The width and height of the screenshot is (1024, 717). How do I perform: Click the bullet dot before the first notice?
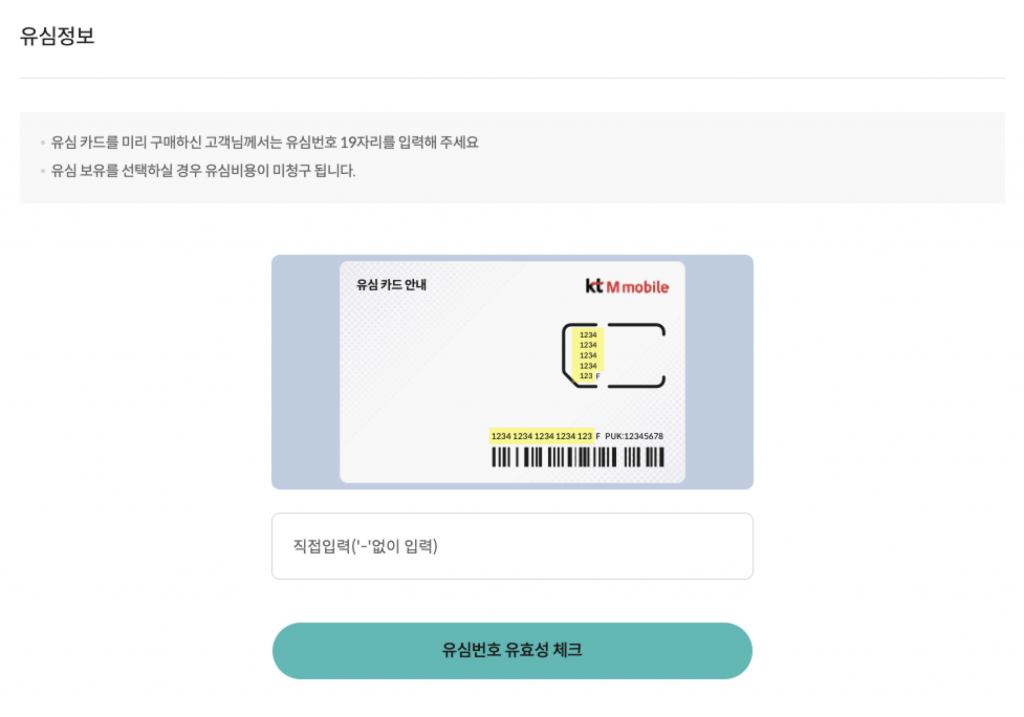(x=42, y=143)
